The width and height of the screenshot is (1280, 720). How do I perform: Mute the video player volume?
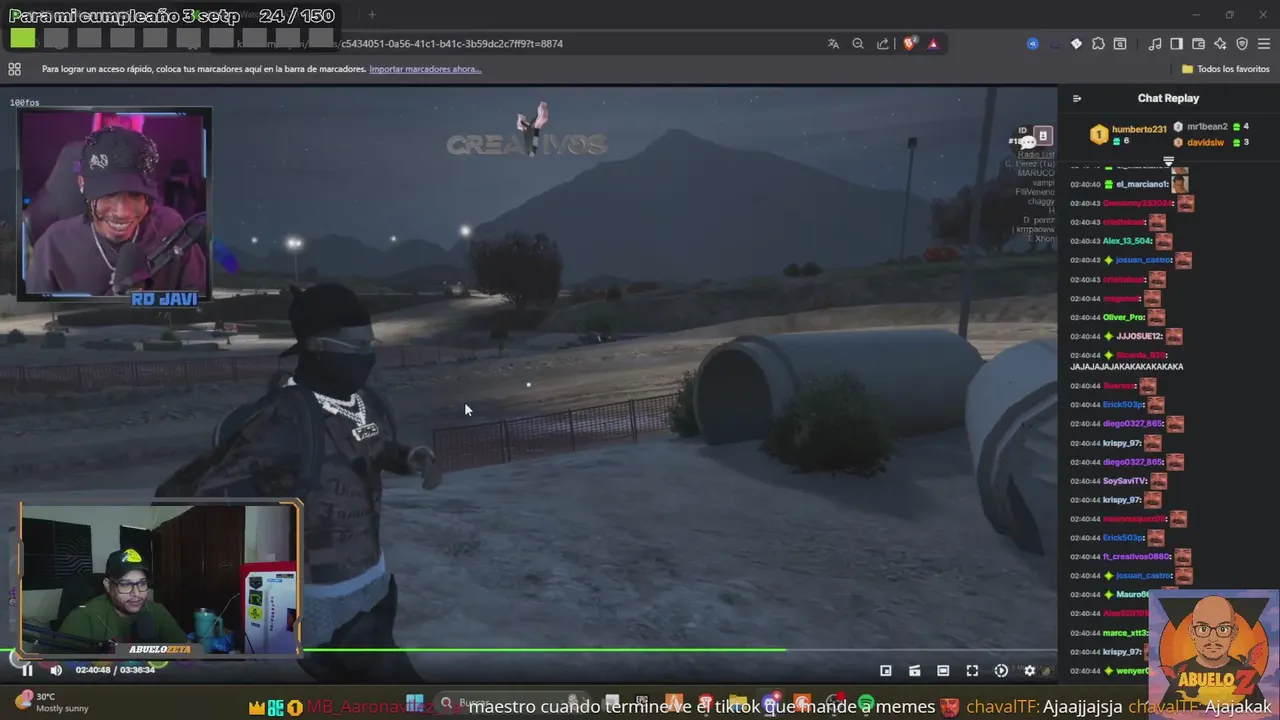click(56, 670)
